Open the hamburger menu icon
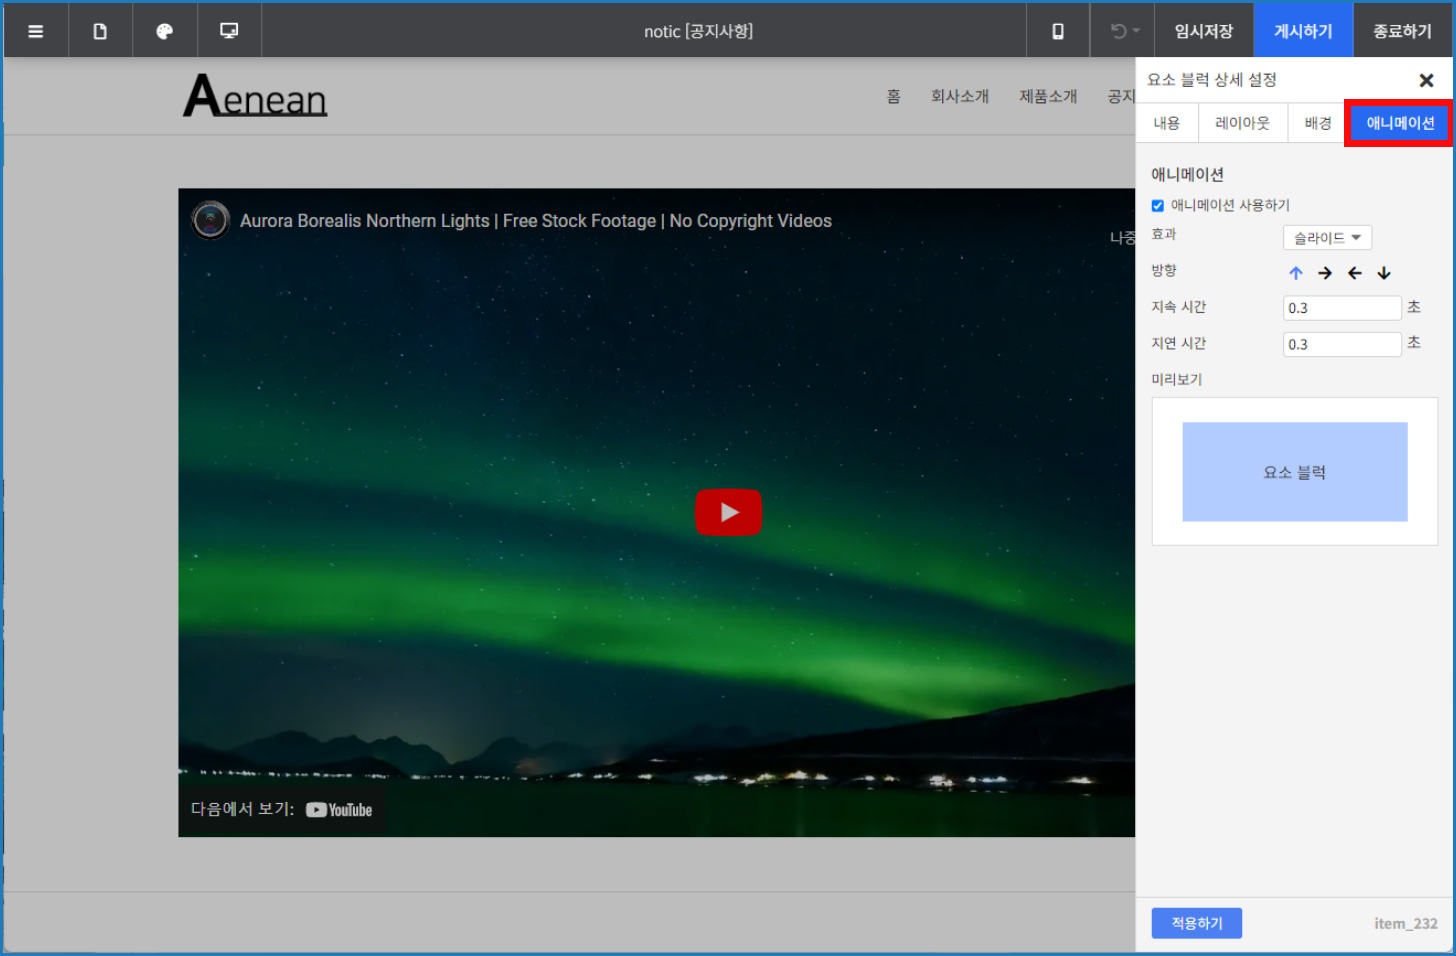The height and width of the screenshot is (956, 1456). click(36, 31)
